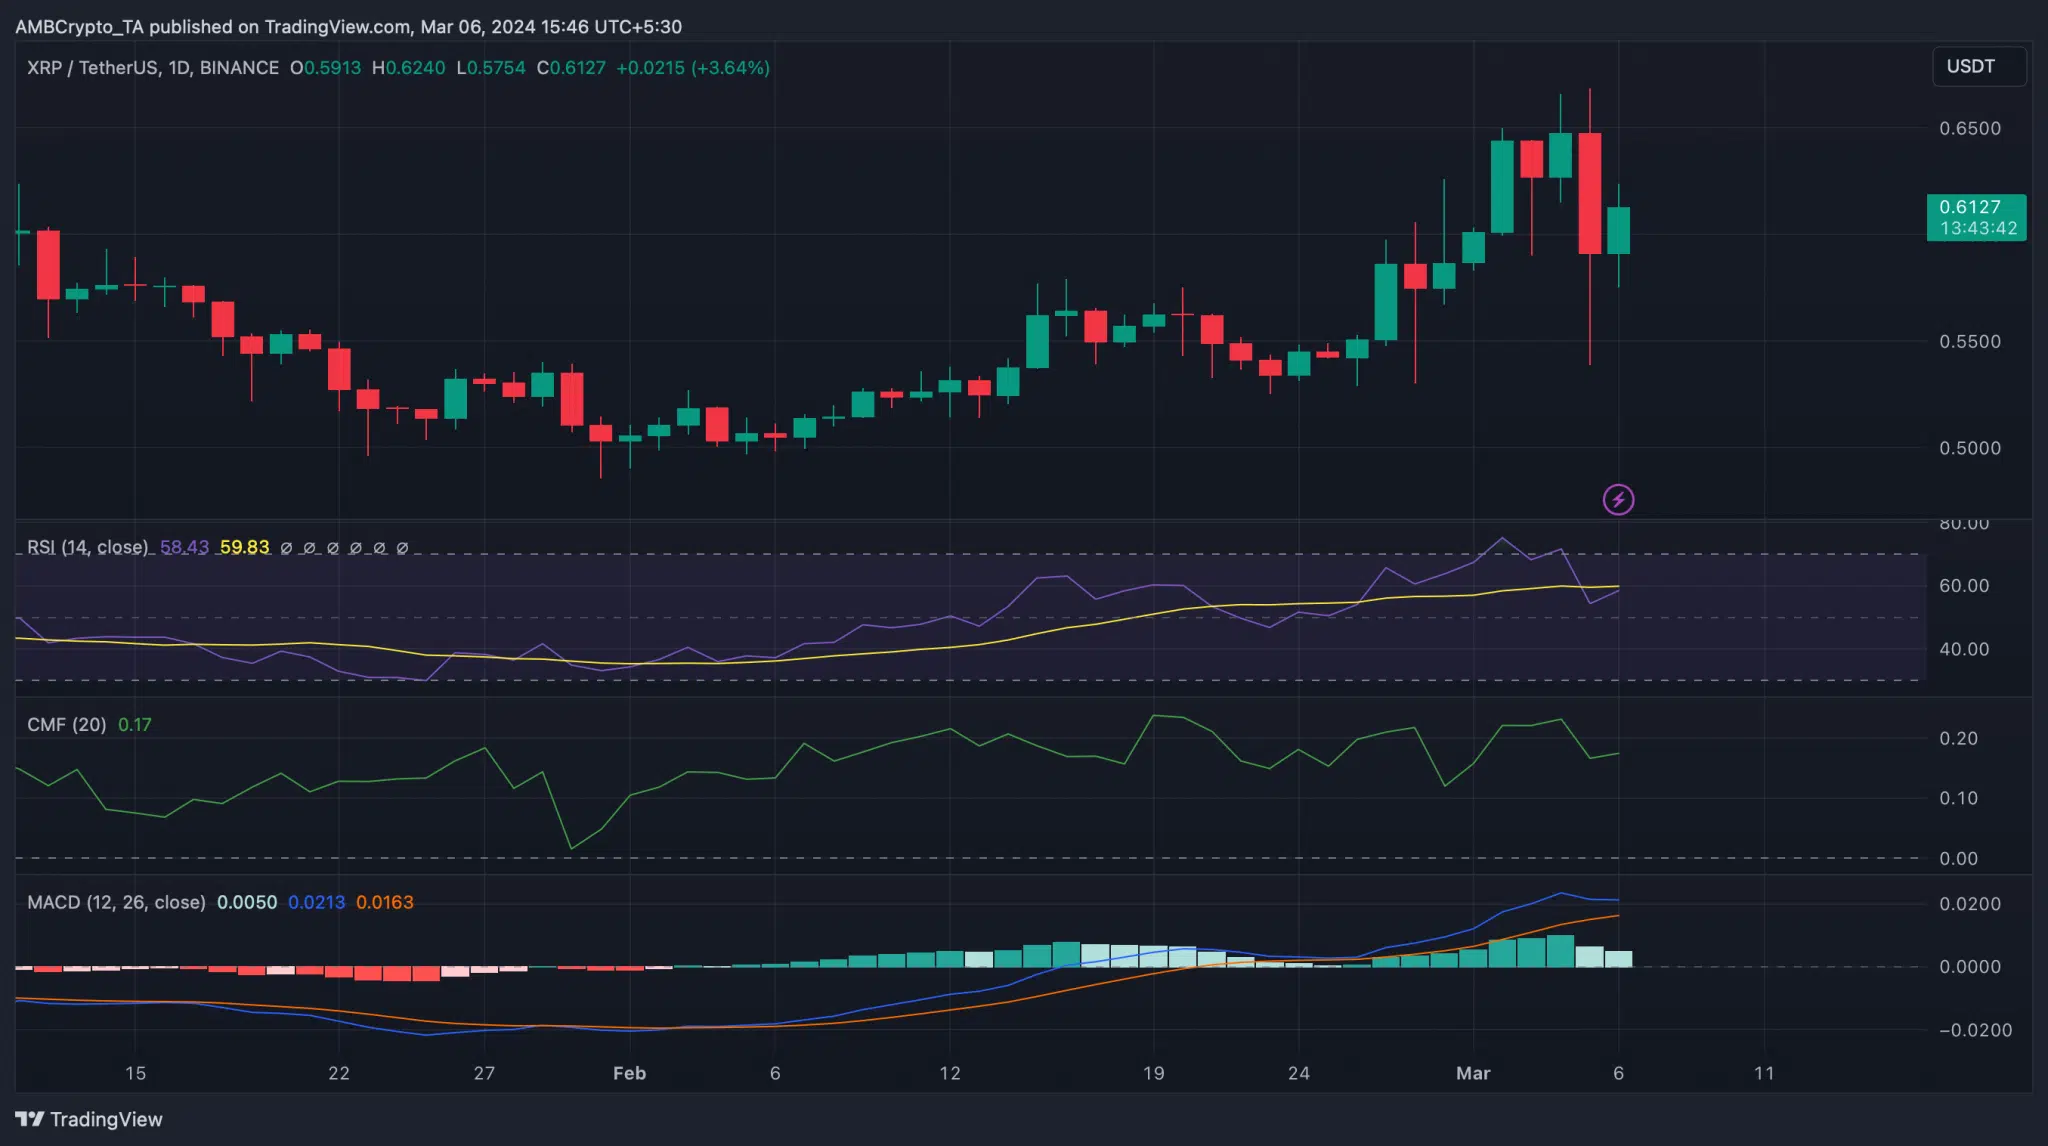Viewport: 2048px width, 1146px height.
Task: Click the 27 date axis label
Action: (484, 1073)
